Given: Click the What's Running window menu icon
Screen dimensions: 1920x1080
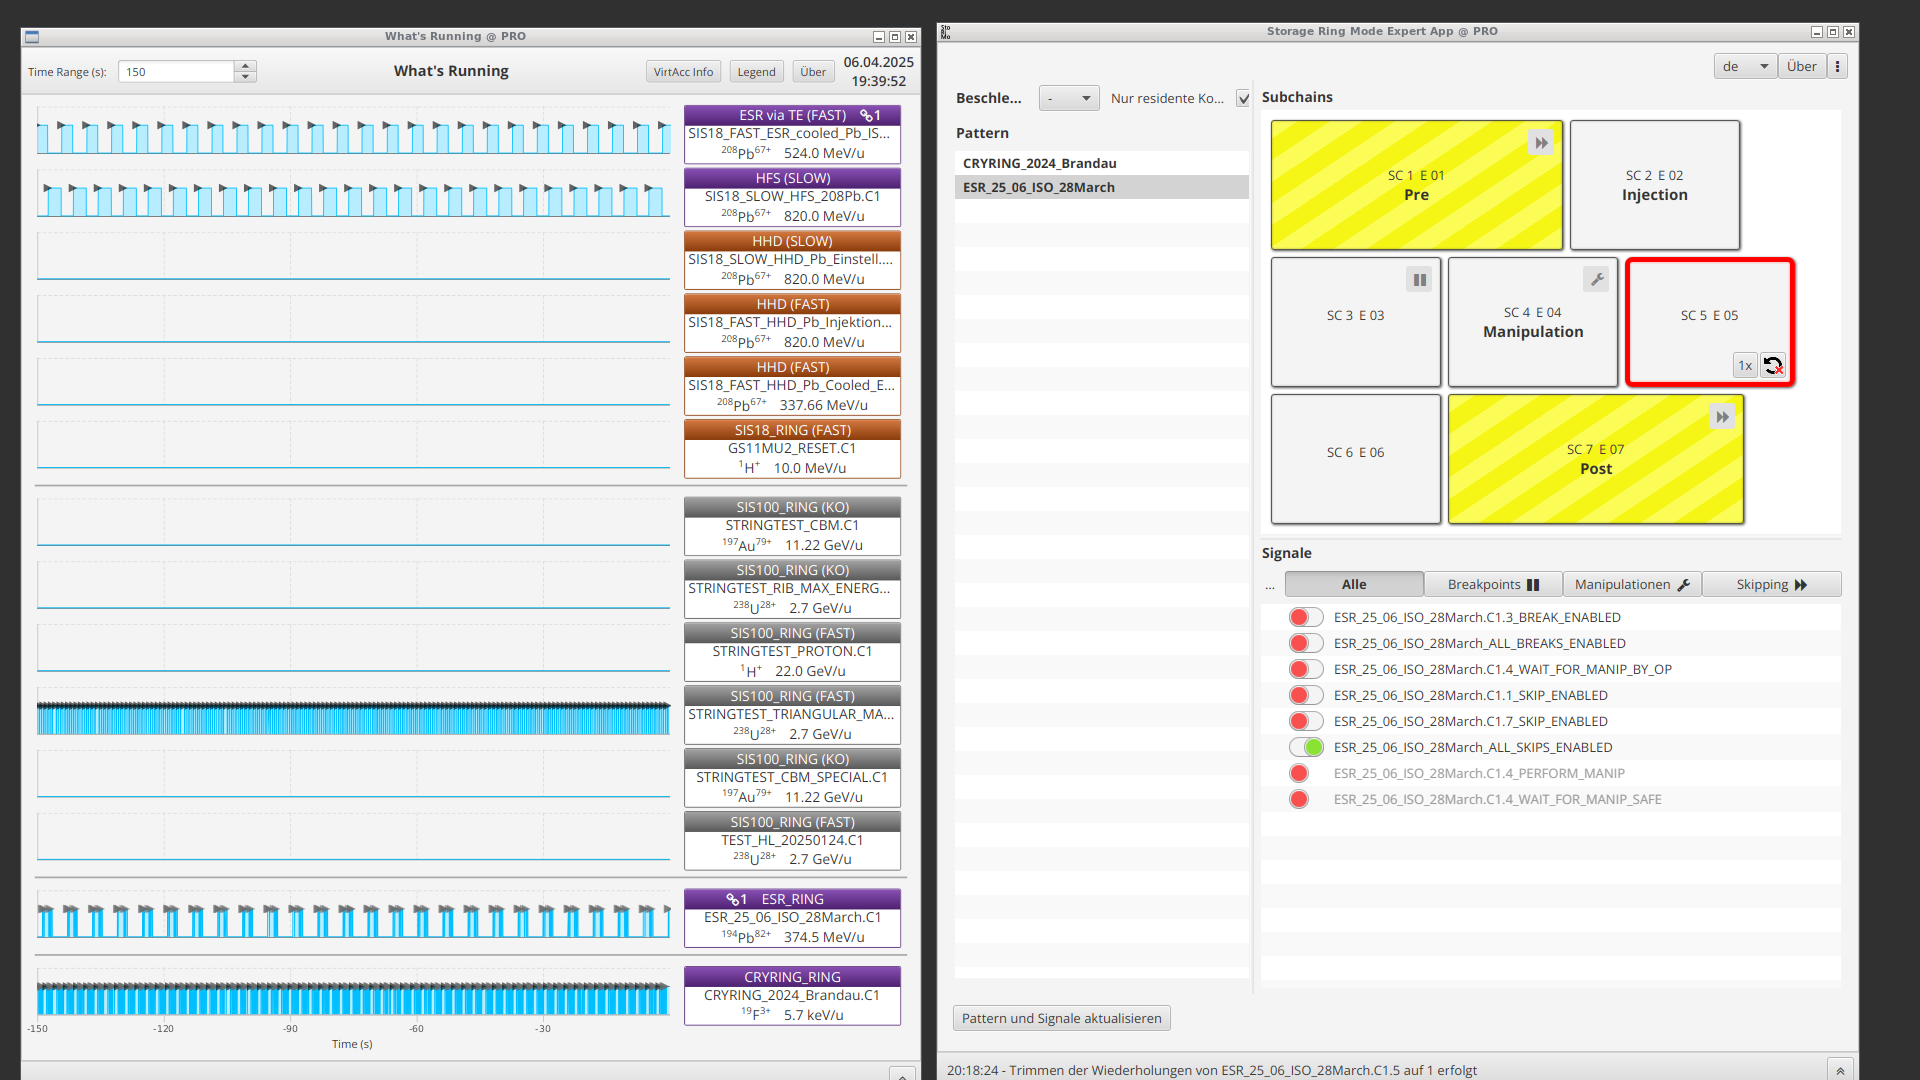Looking at the screenshot, I should 32,37.
